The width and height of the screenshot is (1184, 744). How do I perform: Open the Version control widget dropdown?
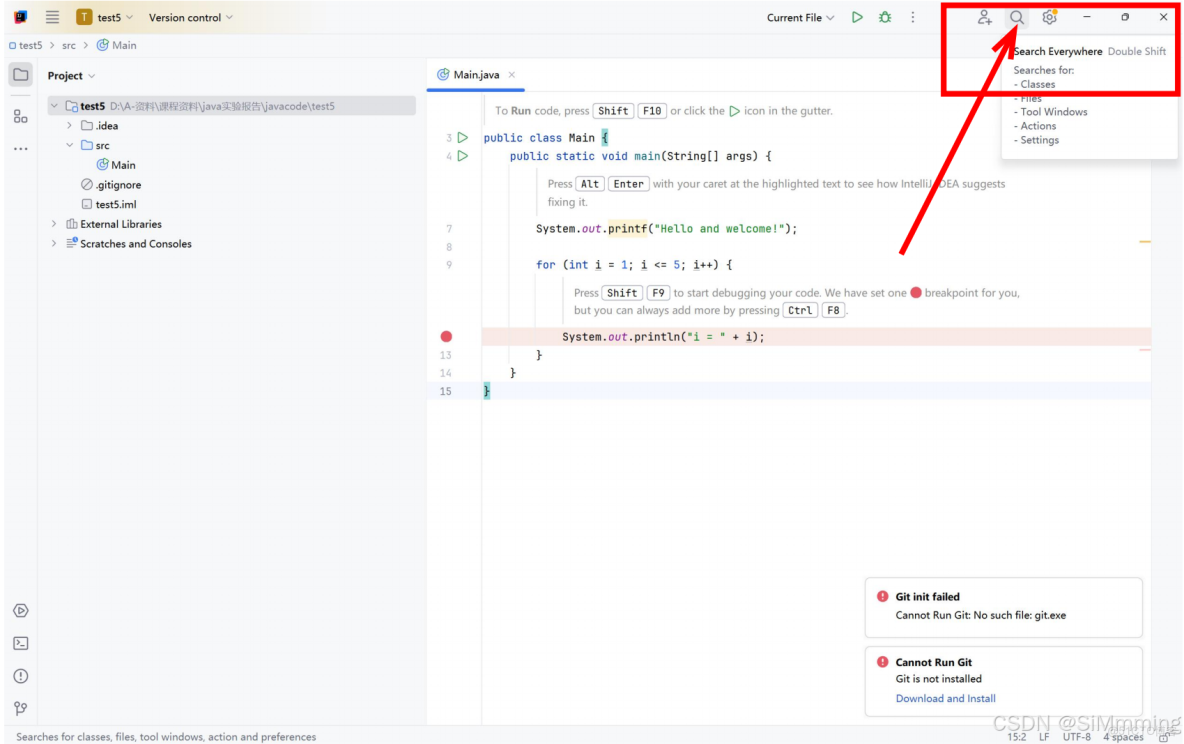(x=190, y=17)
